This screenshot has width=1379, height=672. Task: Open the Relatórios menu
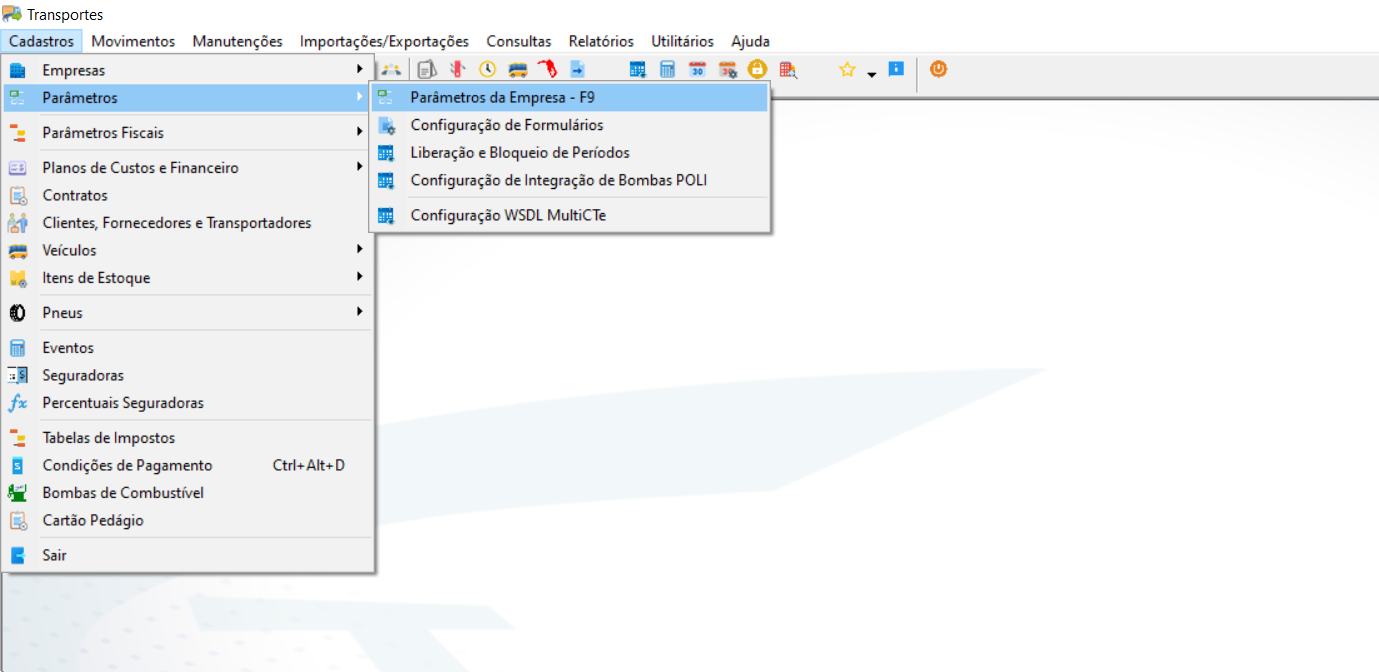[x=601, y=41]
